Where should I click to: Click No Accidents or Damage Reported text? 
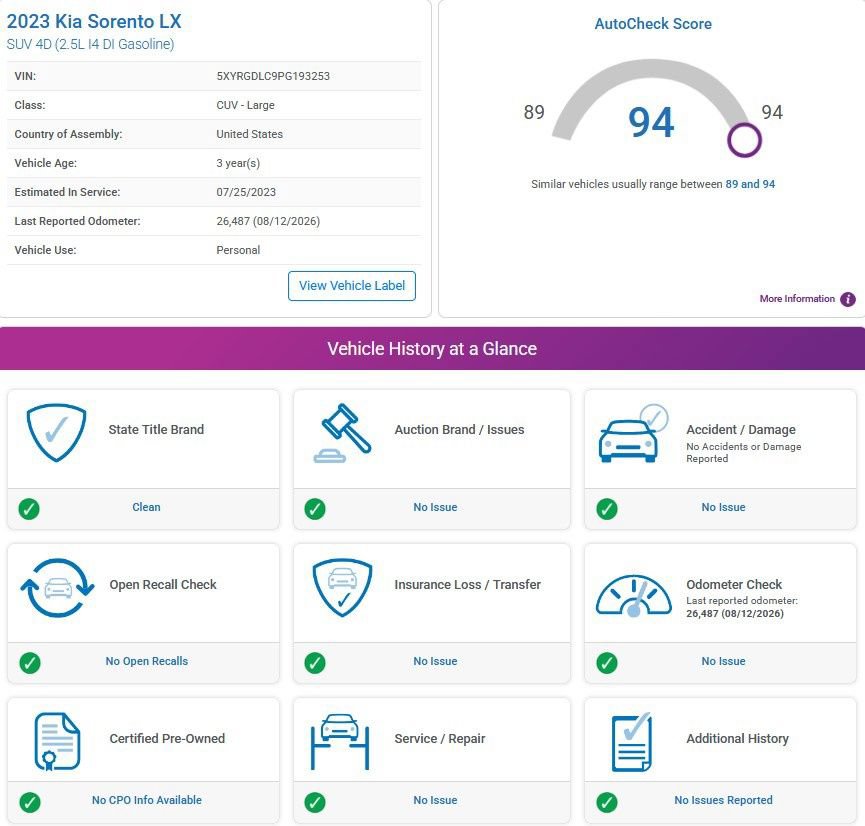[744, 452]
